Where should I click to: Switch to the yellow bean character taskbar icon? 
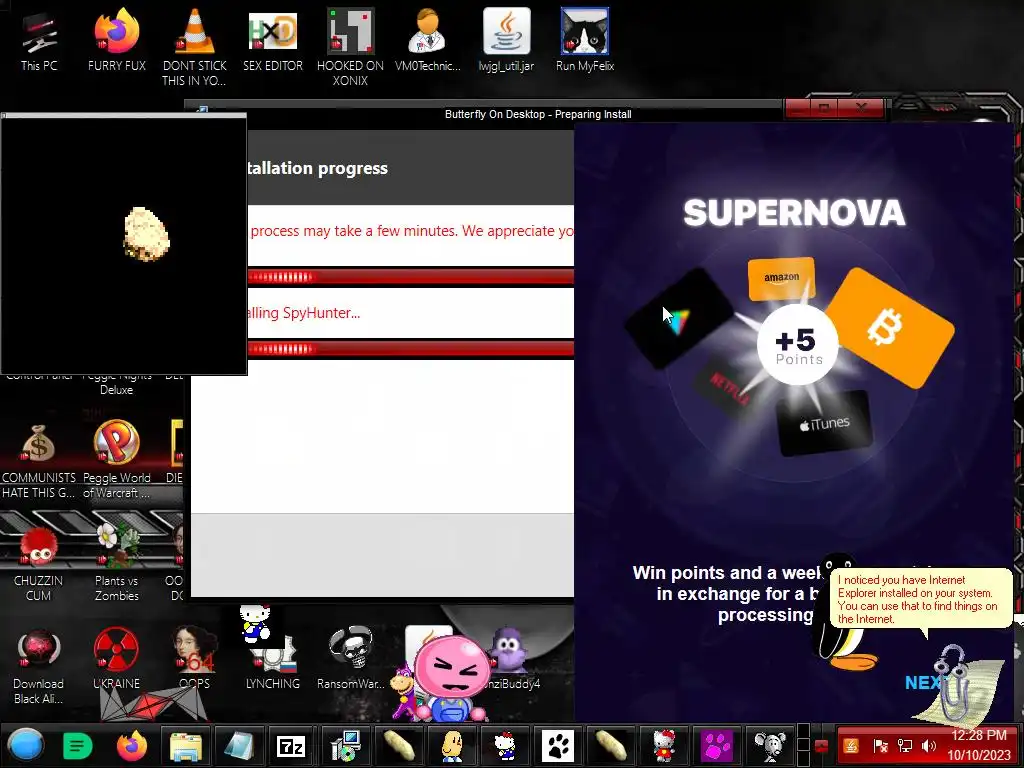(452, 745)
